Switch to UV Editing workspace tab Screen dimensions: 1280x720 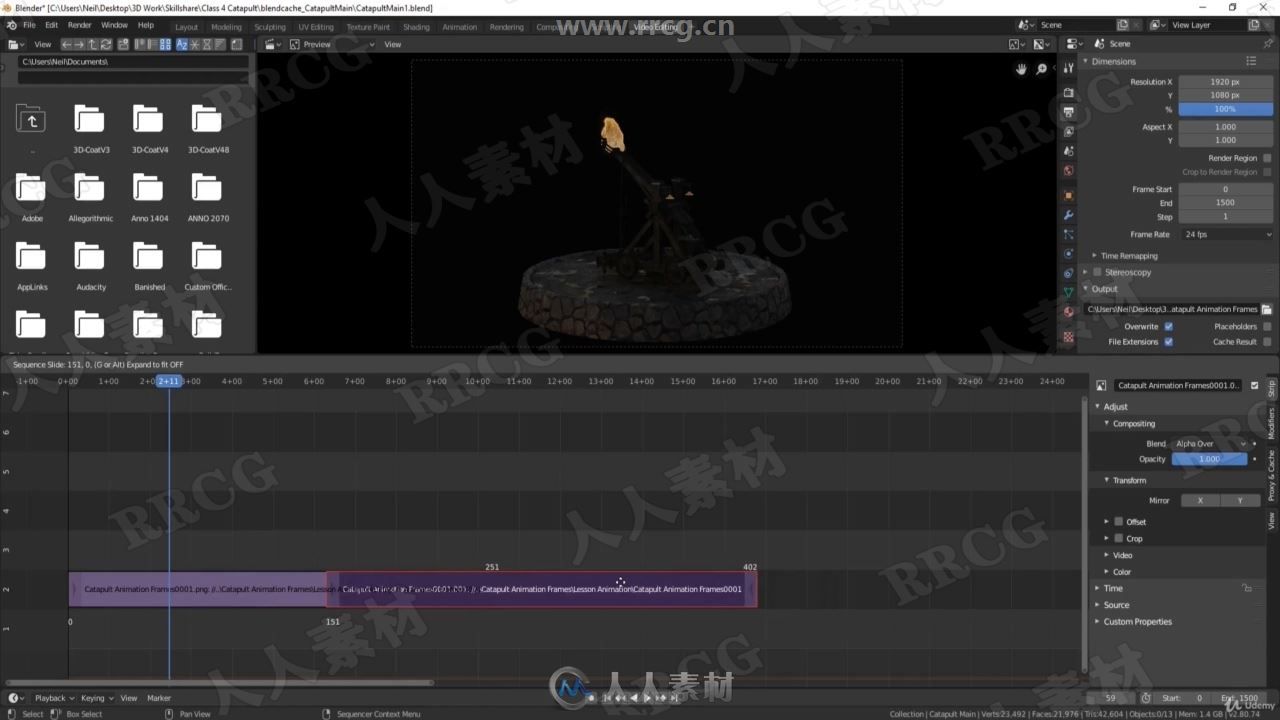coord(316,27)
